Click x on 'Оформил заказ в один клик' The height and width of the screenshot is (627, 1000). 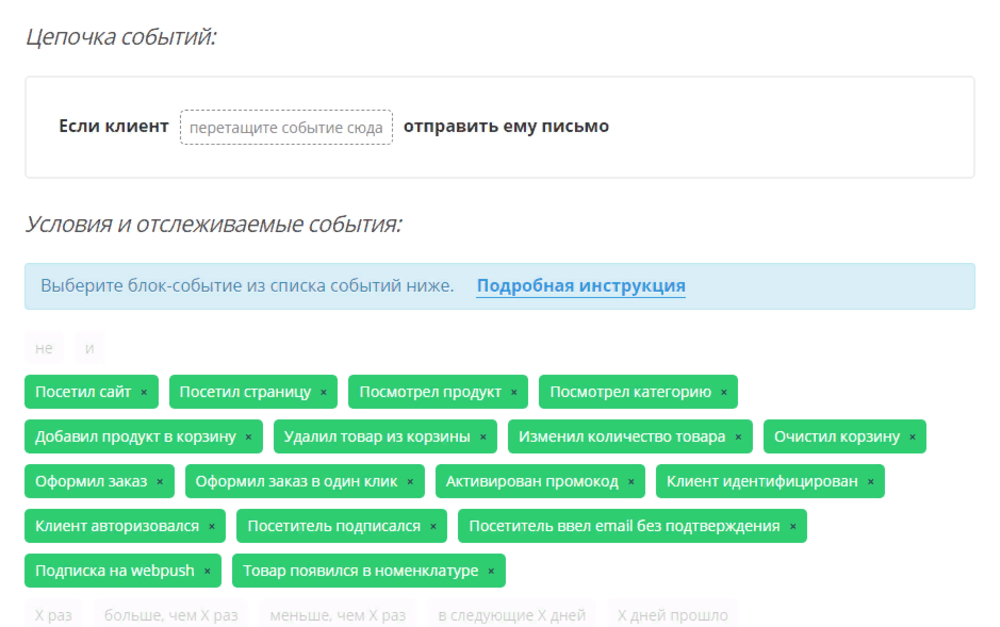[410, 482]
